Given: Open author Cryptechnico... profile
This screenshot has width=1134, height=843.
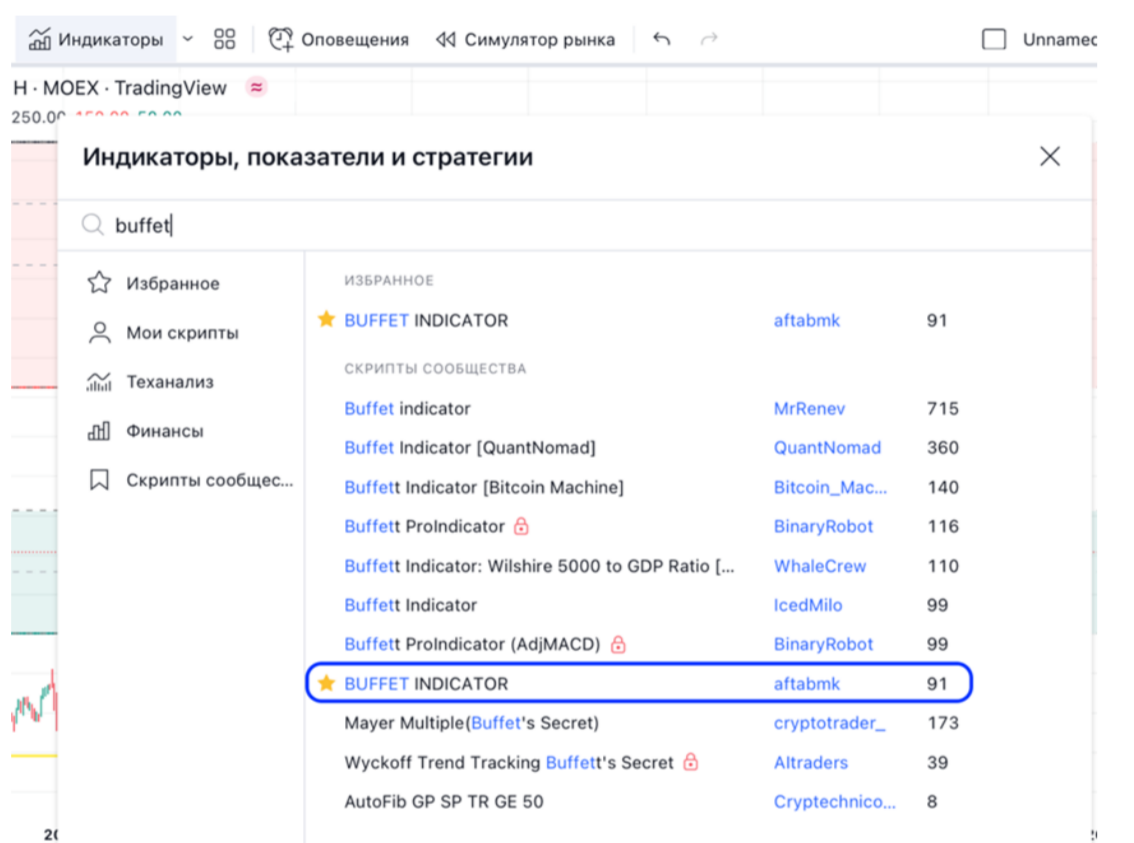Looking at the screenshot, I should [x=834, y=802].
